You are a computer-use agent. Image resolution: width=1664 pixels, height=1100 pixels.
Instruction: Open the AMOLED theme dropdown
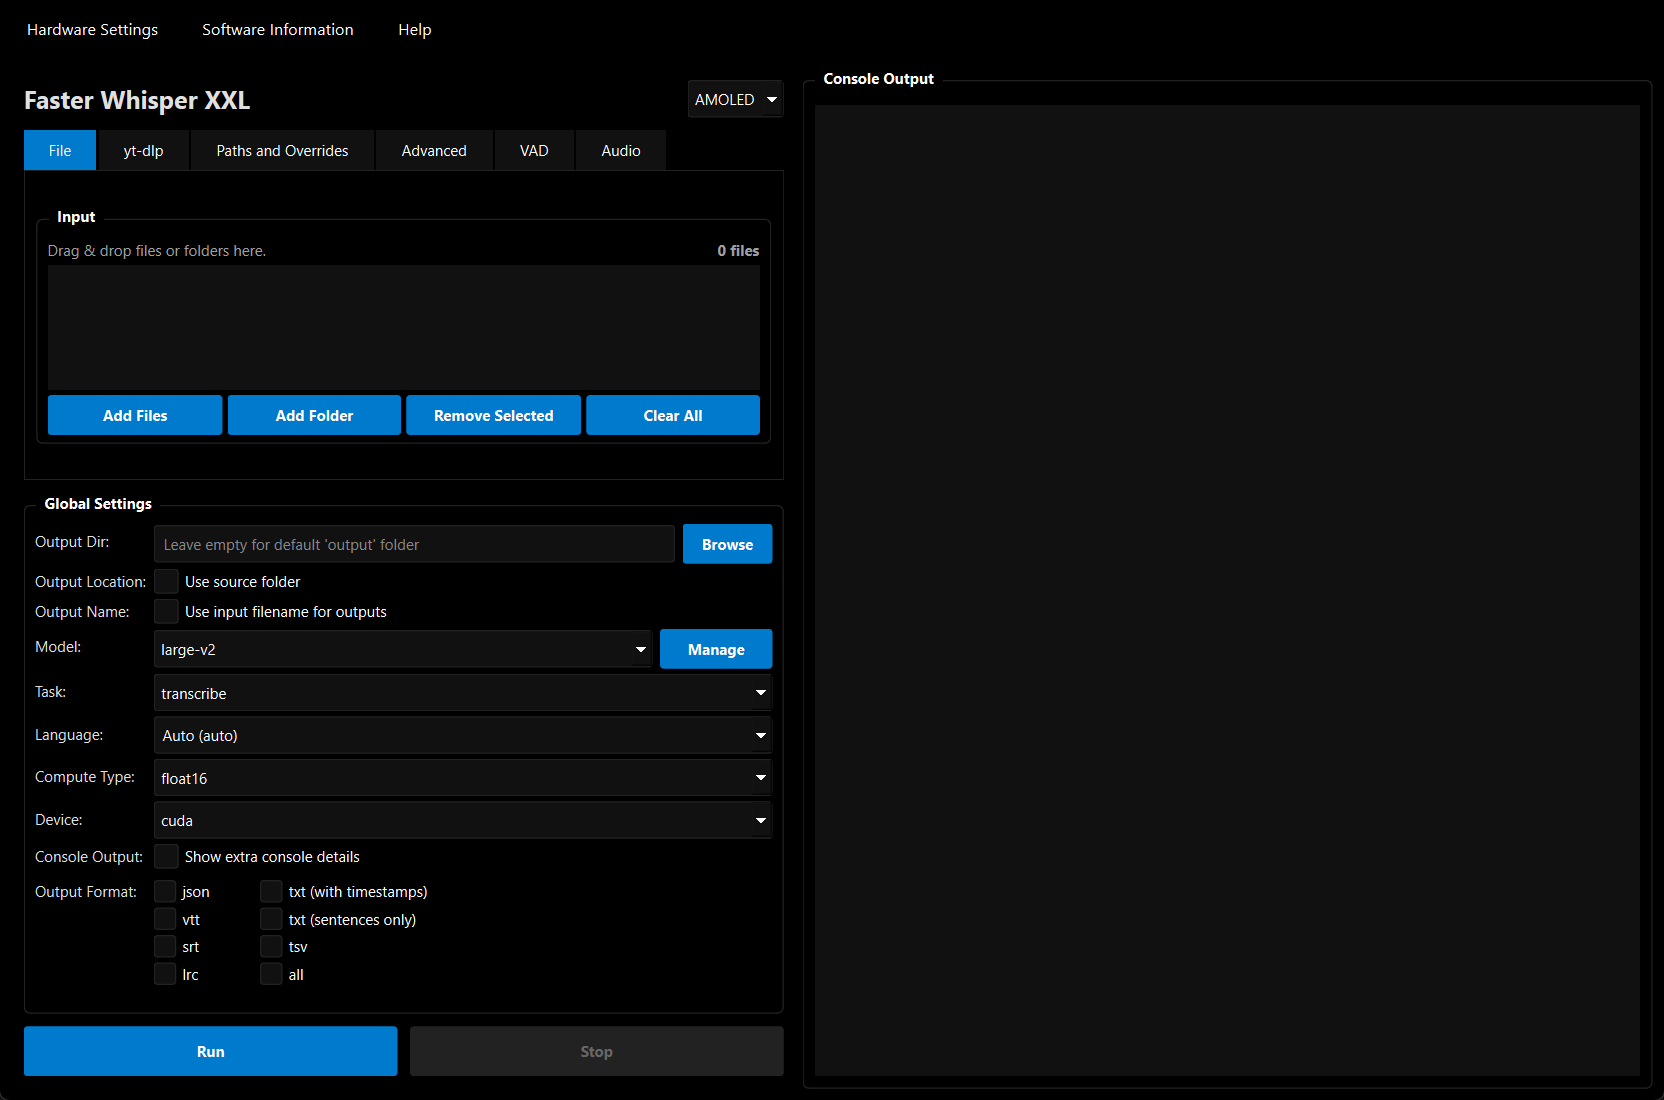click(736, 100)
